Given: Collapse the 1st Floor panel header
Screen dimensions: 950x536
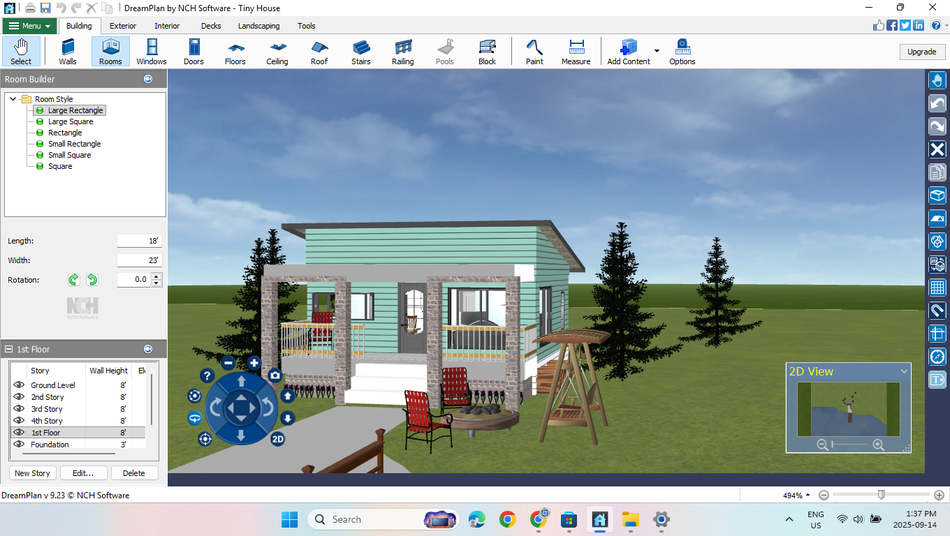Looking at the screenshot, I should click(x=8, y=349).
